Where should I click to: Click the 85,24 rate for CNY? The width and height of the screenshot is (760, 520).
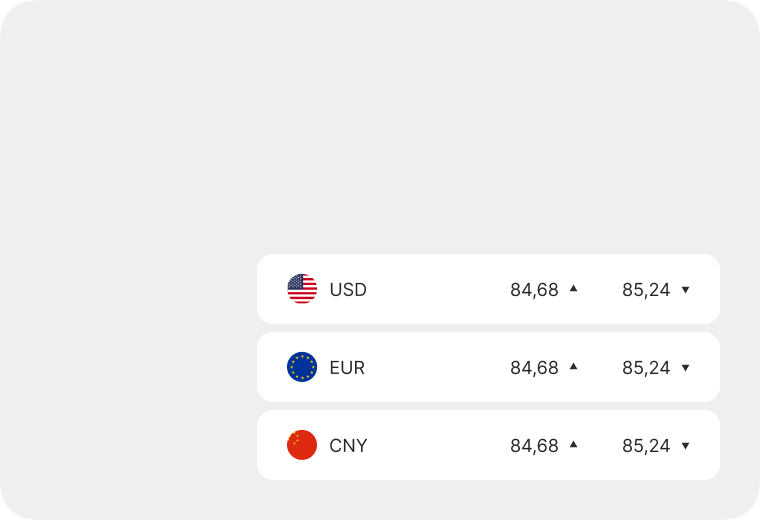tap(646, 446)
